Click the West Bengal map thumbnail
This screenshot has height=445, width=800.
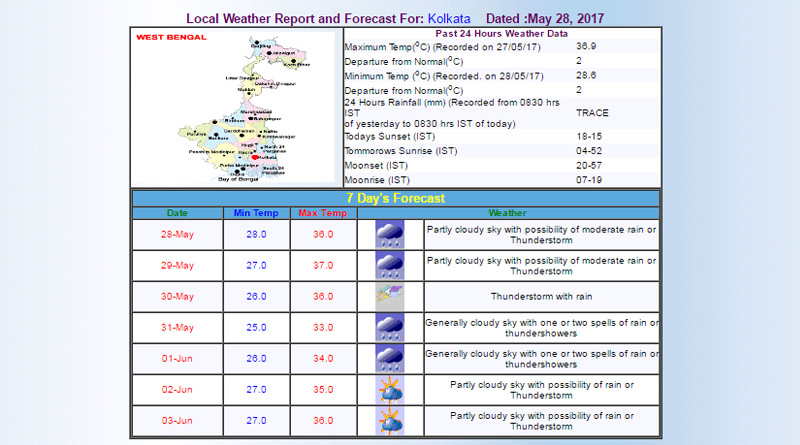point(236,107)
